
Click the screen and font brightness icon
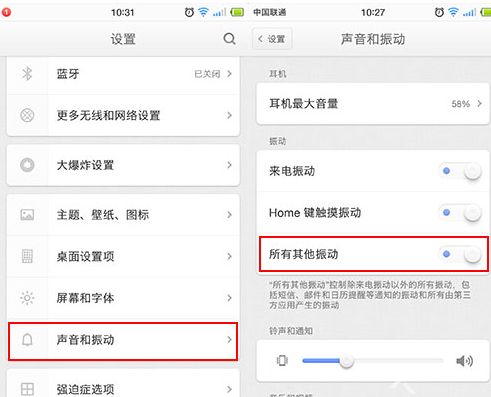tap(27, 298)
